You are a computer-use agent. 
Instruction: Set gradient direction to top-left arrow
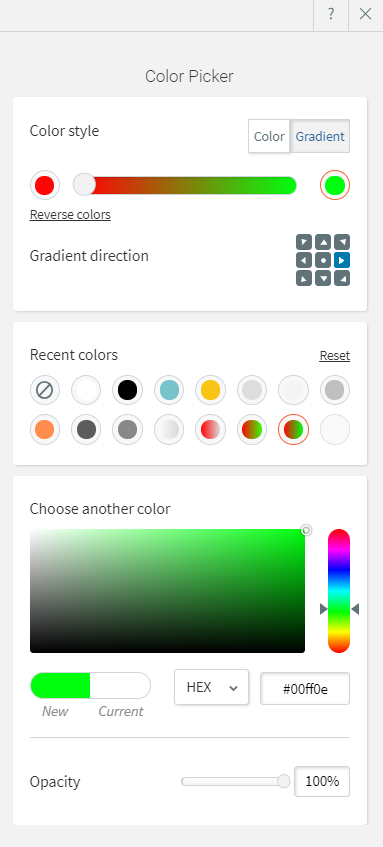(304, 242)
